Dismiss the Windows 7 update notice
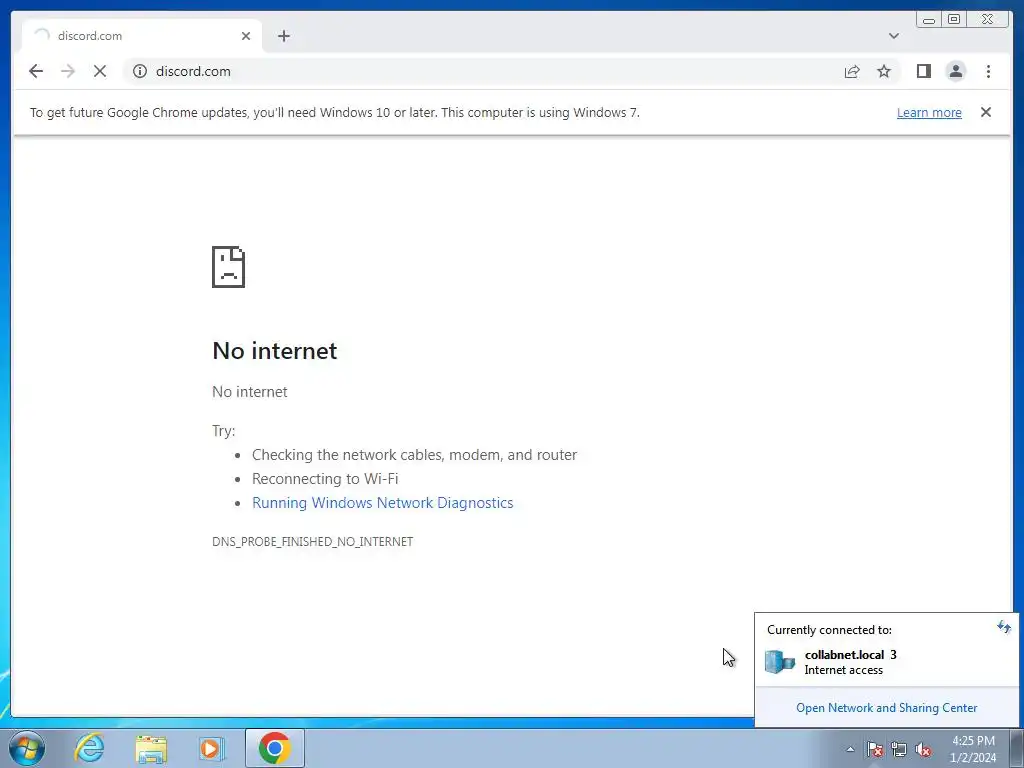Screen dimensions: 1024x768 [x=986, y=112]
